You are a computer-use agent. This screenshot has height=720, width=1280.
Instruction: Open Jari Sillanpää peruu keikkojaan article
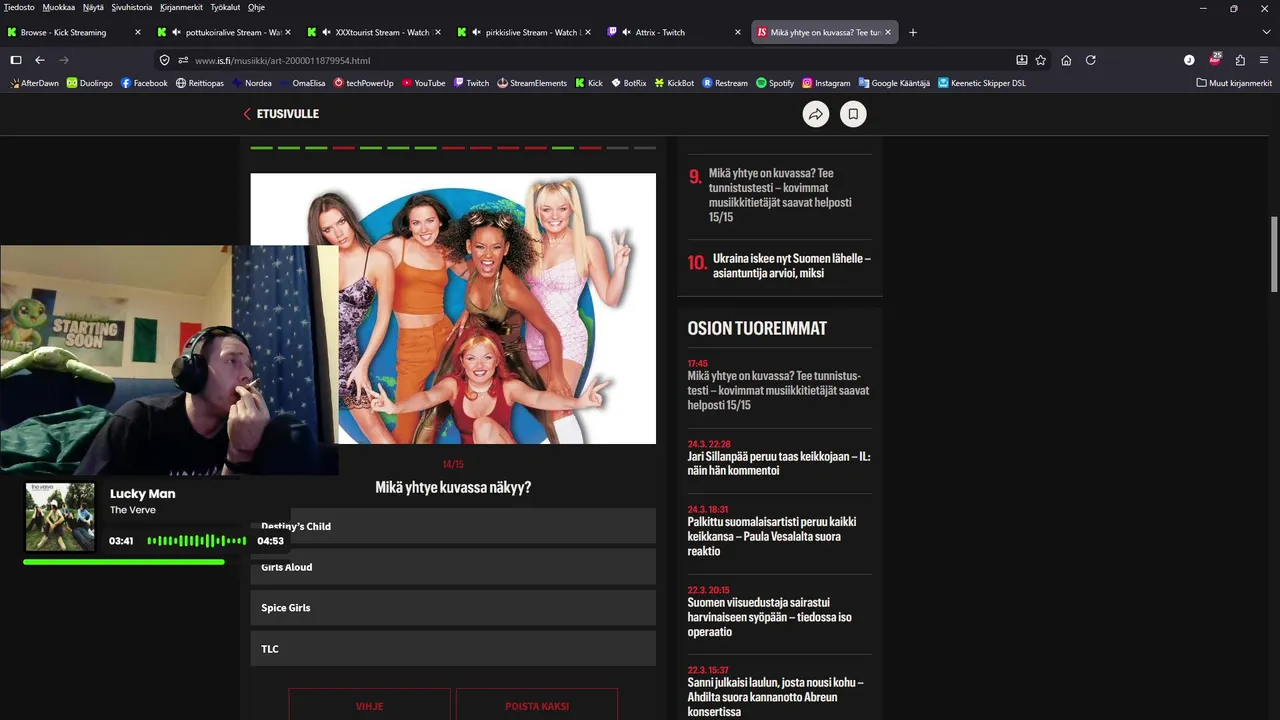(x=779, y=463)
